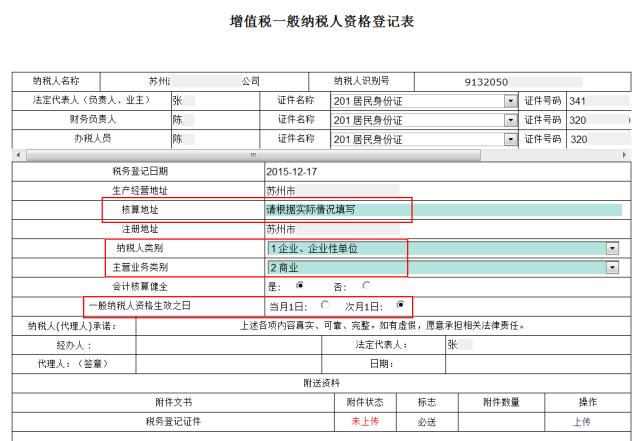Select 否 for 会计核算健全

click(366, 285)
